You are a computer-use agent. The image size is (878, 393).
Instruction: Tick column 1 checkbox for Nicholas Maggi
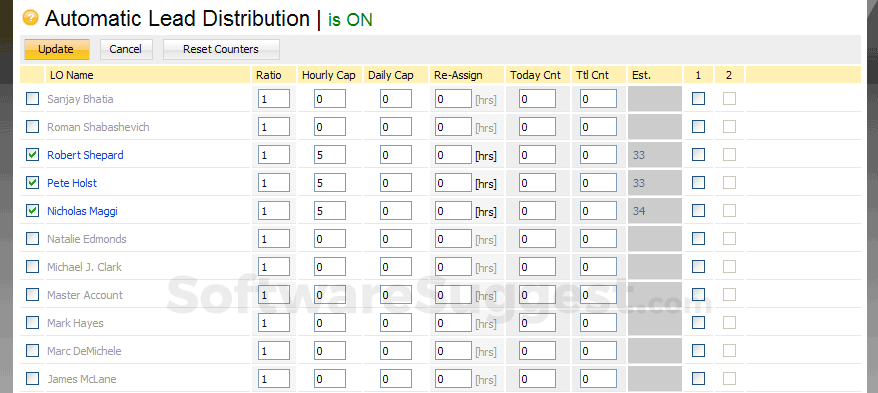698,211
